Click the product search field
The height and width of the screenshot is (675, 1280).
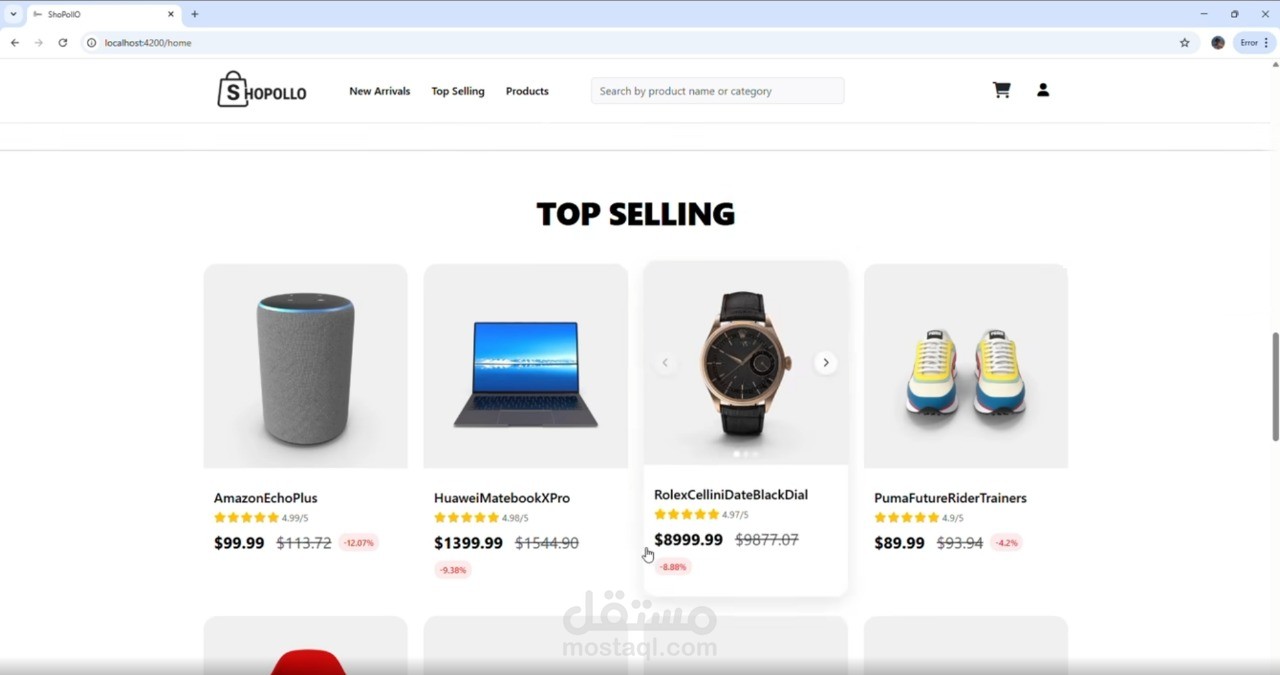[717, 91]
